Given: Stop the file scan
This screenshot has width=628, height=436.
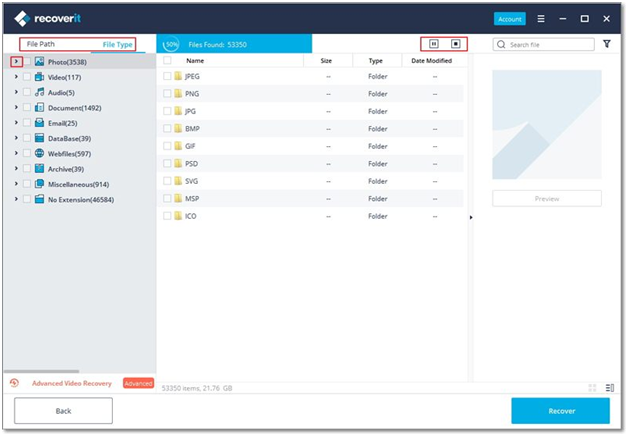Looking at the screenshot, I should (x=456, y=44).
